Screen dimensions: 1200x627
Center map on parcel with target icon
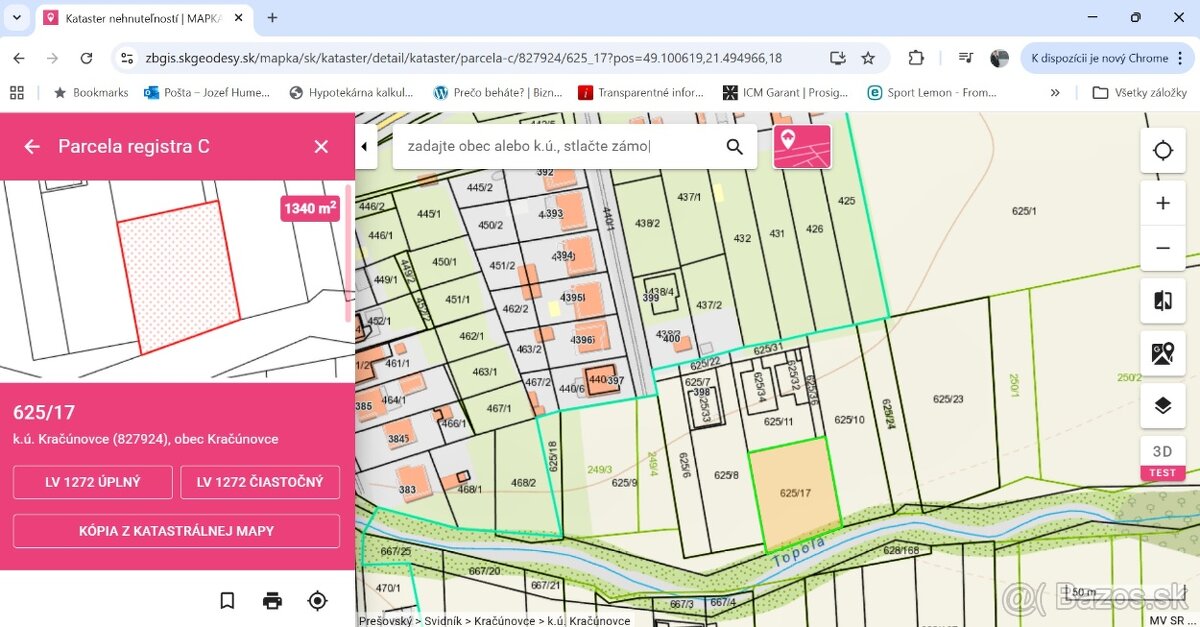[x=317, y=600]
